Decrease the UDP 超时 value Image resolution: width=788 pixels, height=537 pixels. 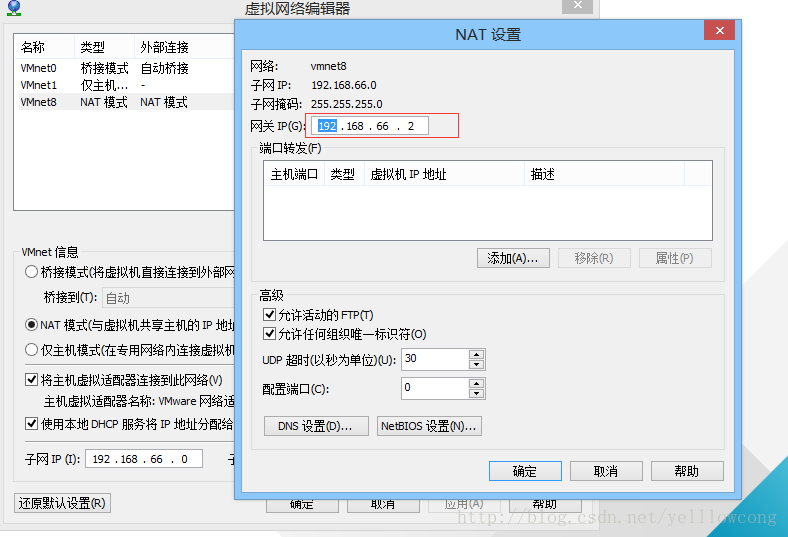pos(476,365)
